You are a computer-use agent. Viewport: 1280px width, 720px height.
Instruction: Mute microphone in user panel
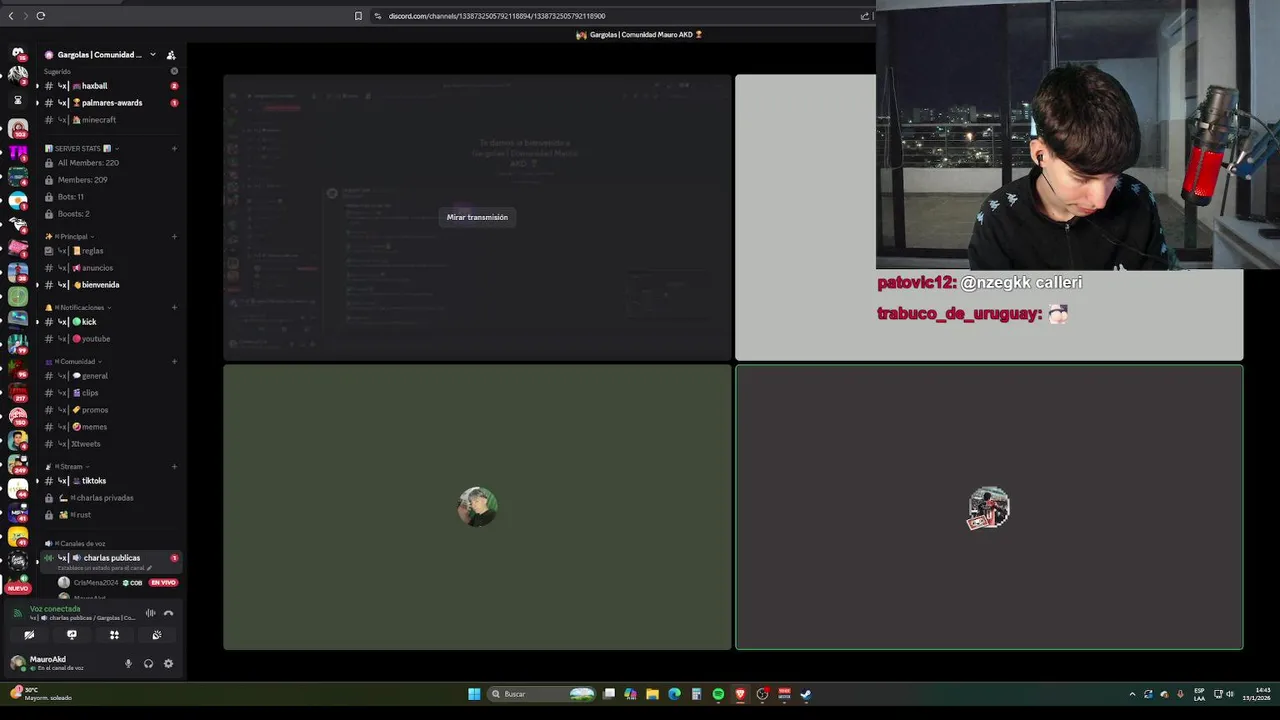(x=128, y=663)
